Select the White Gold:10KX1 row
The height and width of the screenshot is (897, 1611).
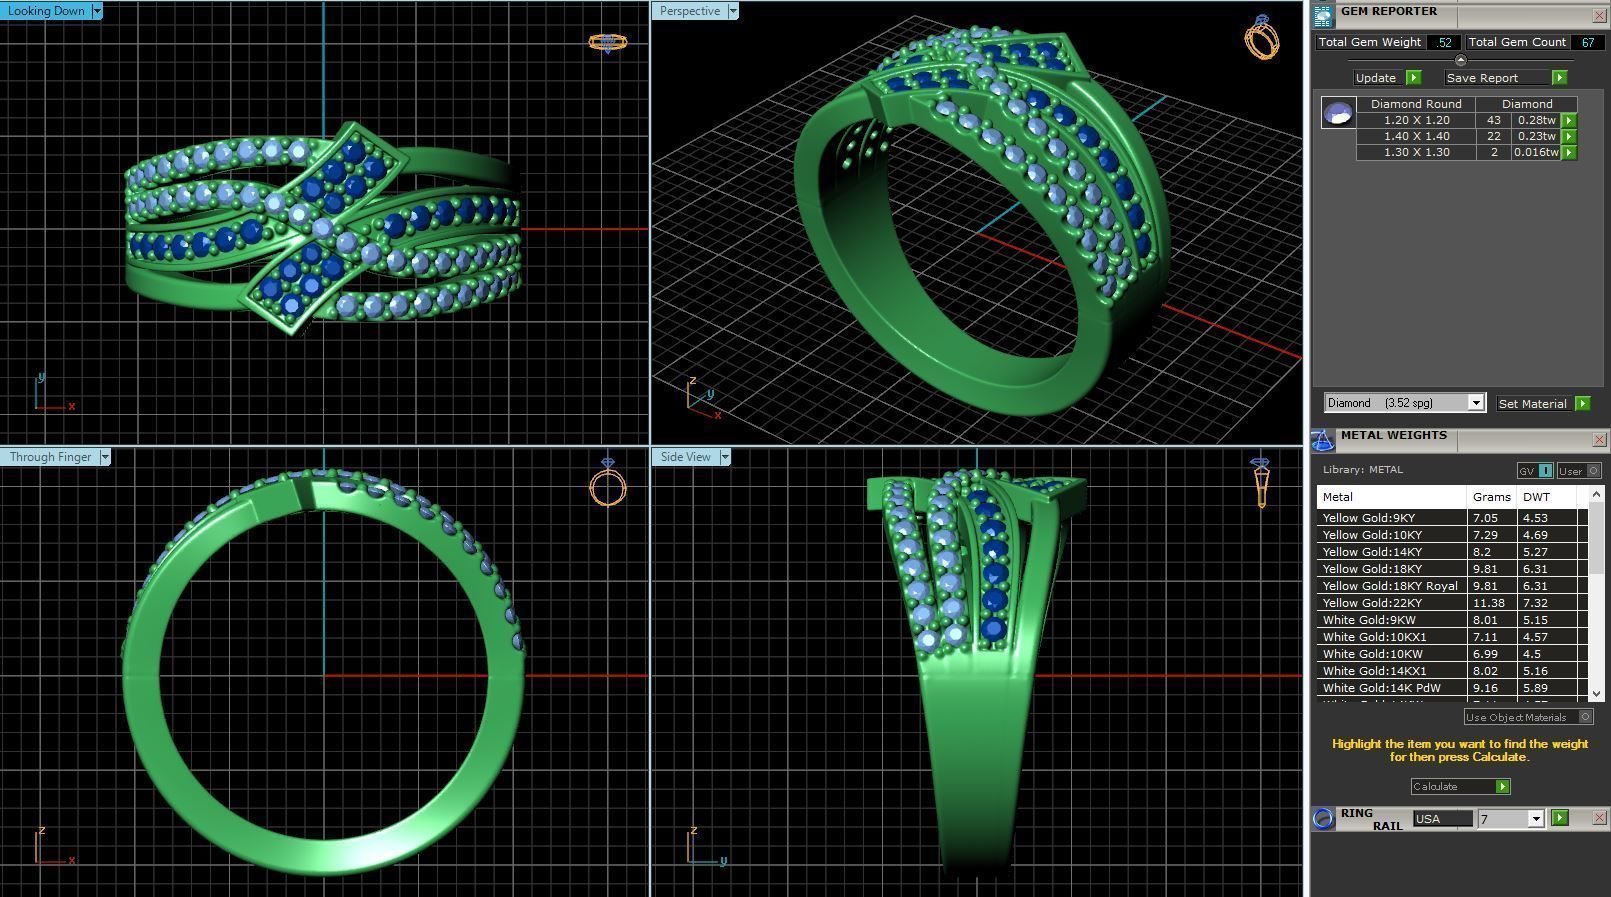[1452, 637]
